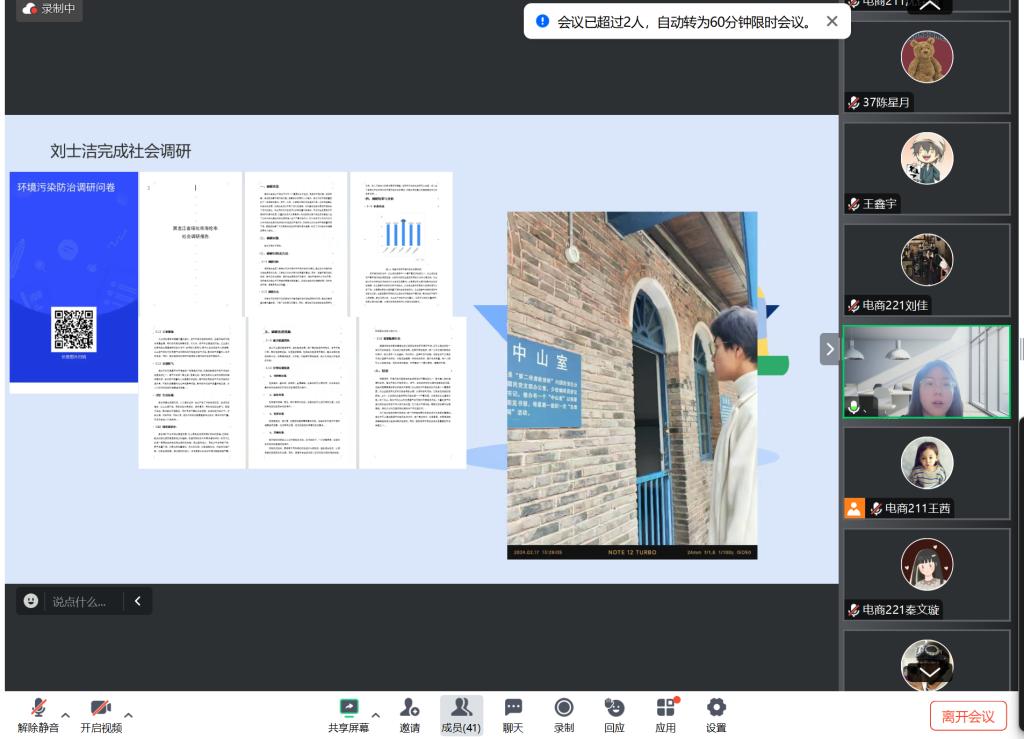This screenshot has width=1024, height=739.
Task: Open the 邀请 invite icon
Action: [x=409, y=709]
